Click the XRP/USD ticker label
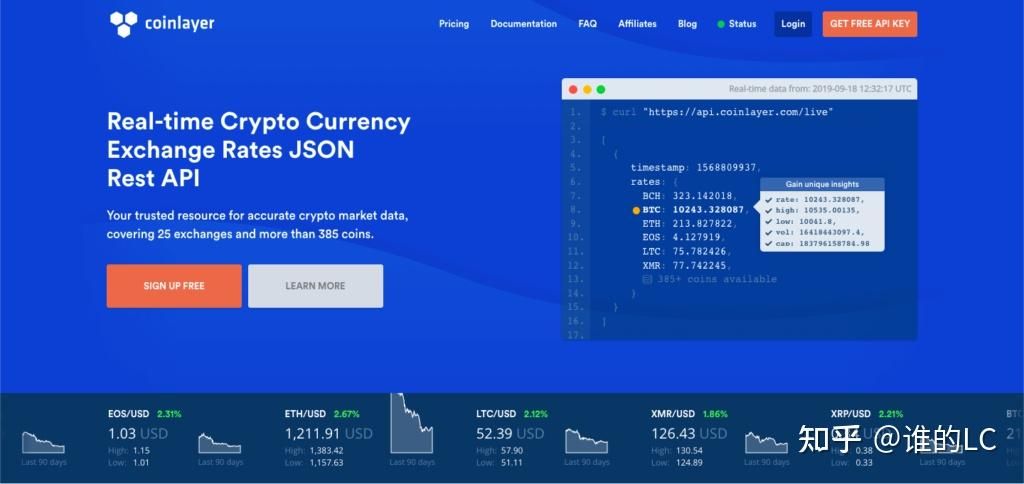1024x484 pixels. (x=850, y=414)
